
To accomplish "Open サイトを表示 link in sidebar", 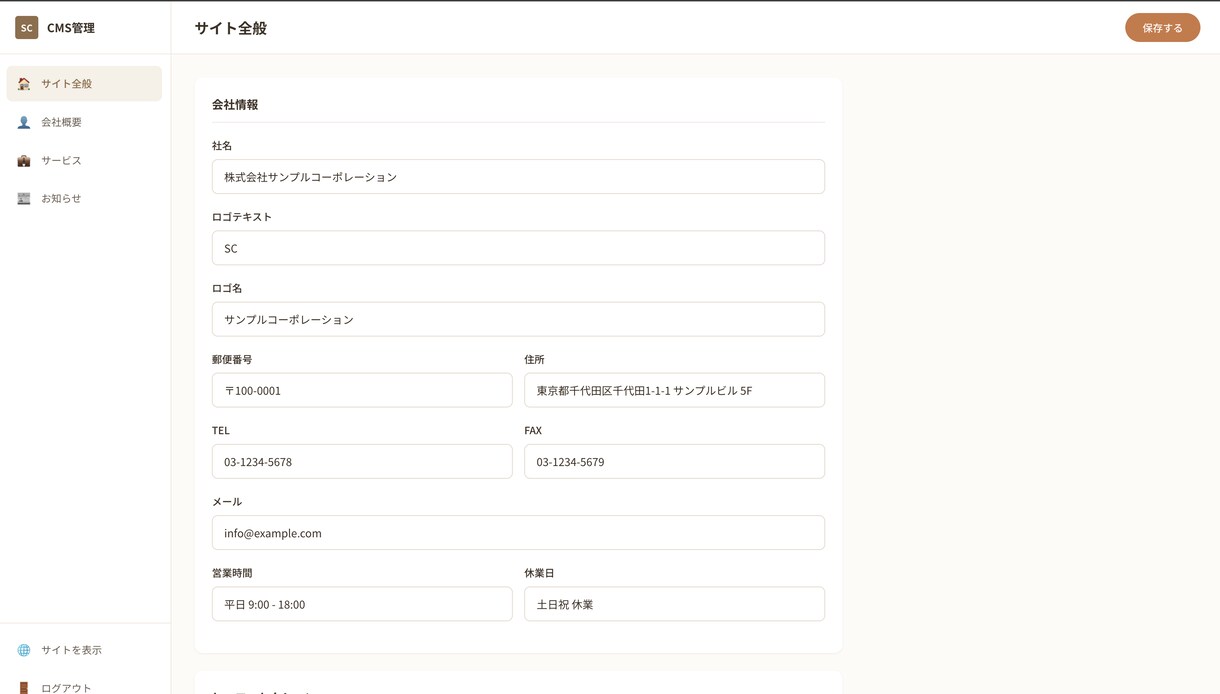I will pyautogui.click(x=84, y=650).
